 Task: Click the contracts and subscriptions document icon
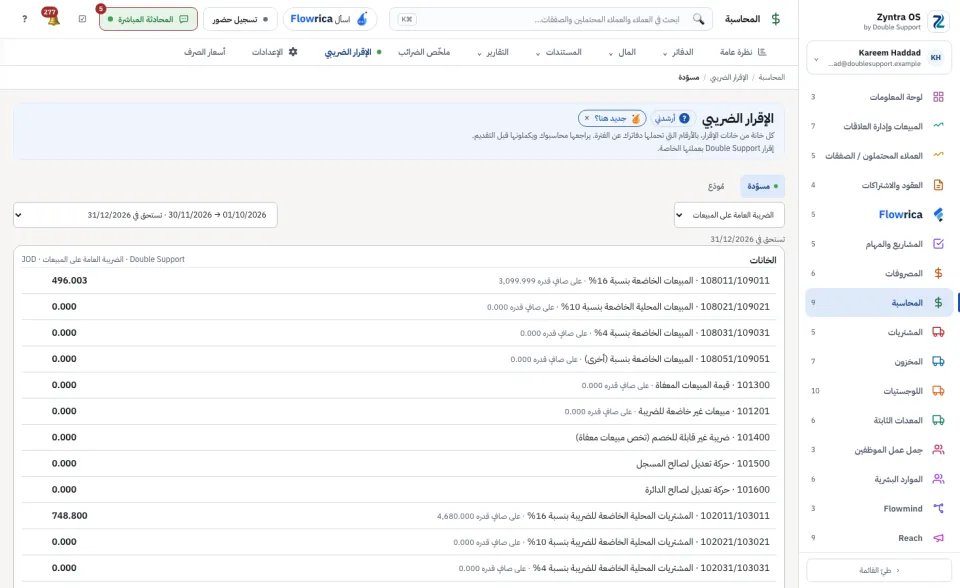[938, 185]
